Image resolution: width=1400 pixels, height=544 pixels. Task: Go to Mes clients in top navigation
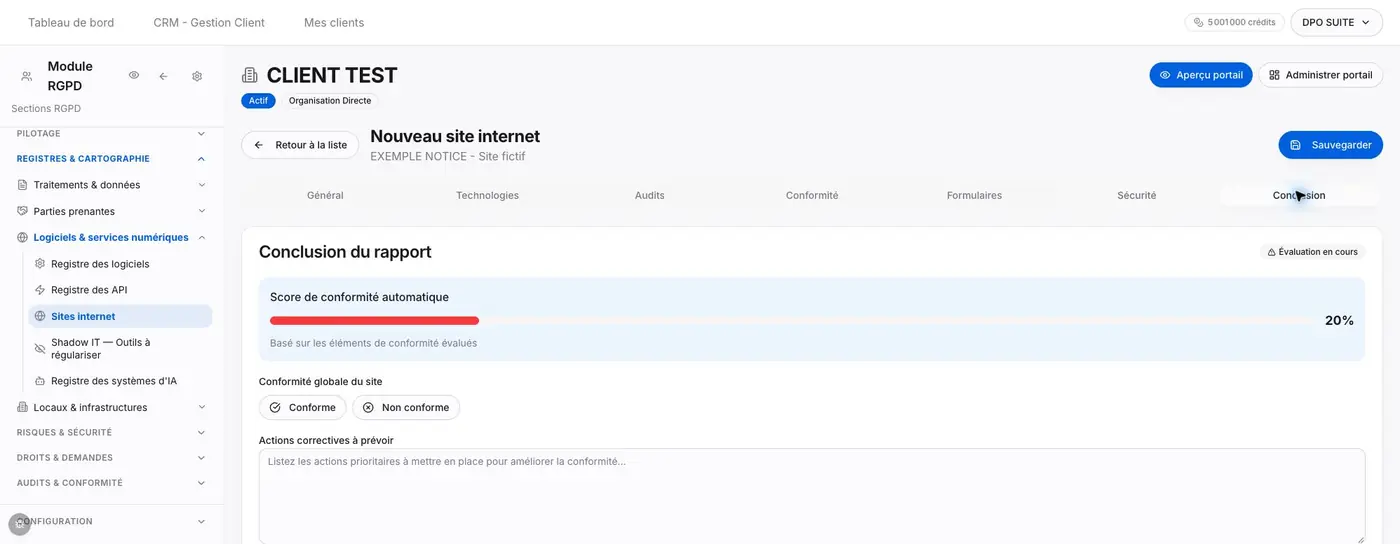tap(334, 22)
